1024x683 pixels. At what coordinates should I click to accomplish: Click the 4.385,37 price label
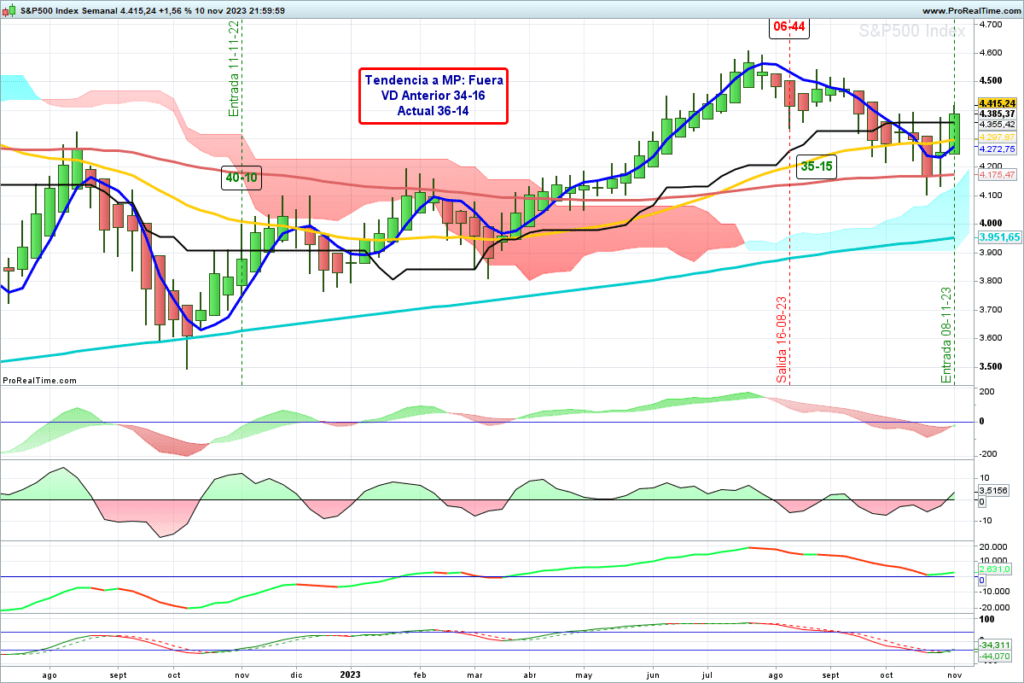click(997, 114)
